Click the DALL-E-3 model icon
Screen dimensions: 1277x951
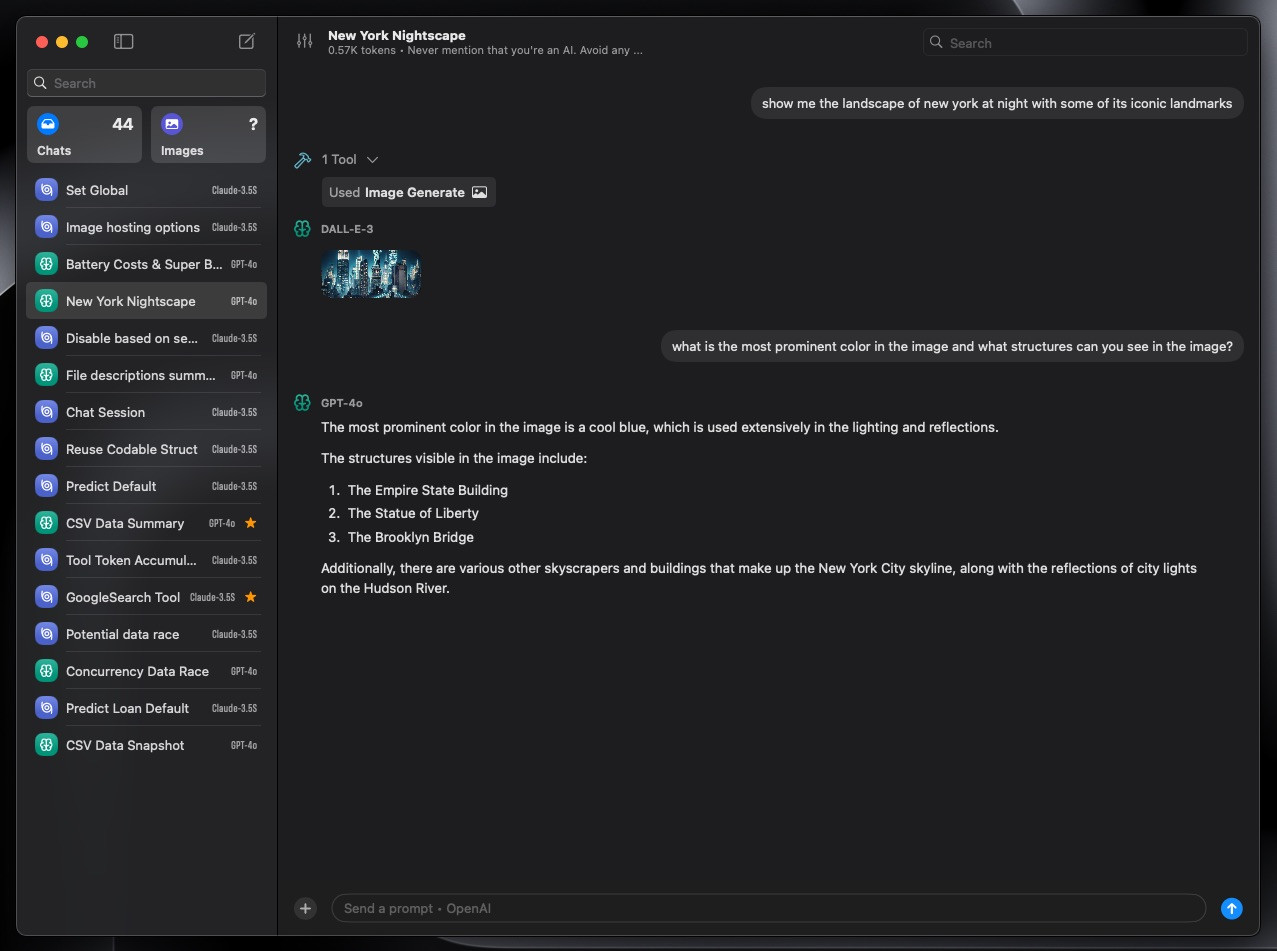(x=302, y=229)
